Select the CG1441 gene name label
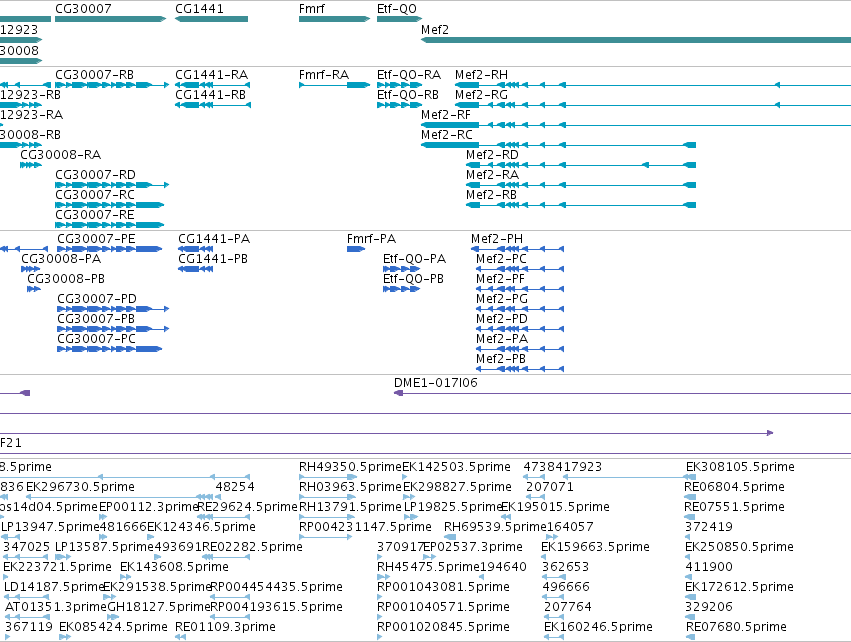 199,9
